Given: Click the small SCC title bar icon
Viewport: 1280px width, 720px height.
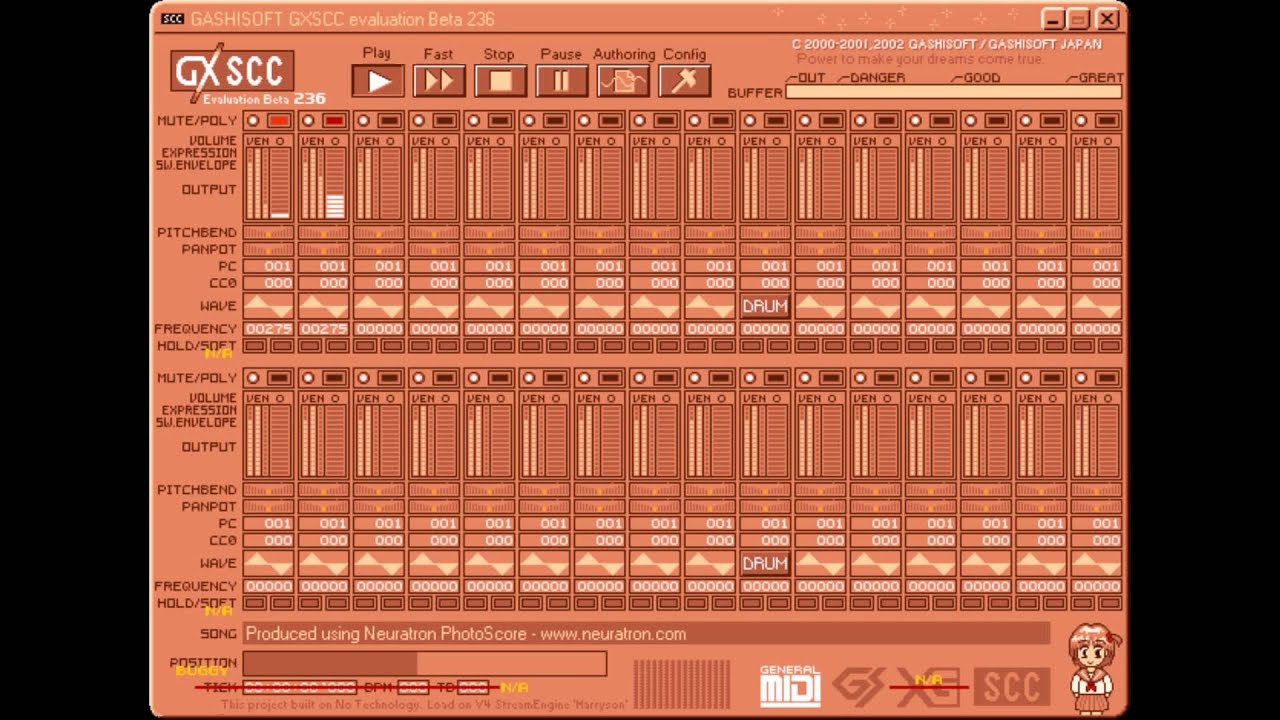Looking at the screenshot, I should tap(172, 18).
